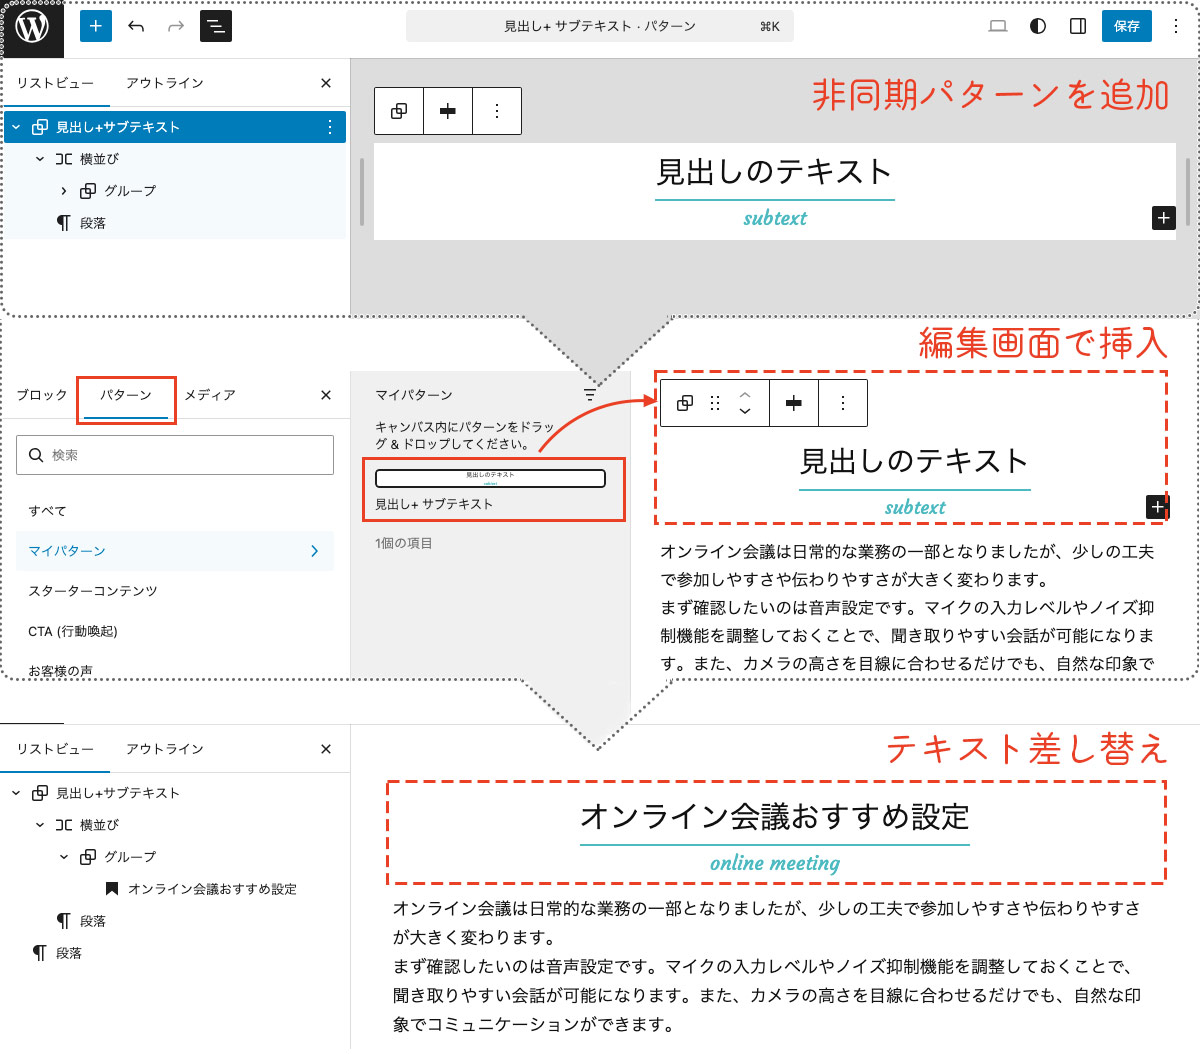Open block options in top toolbar
This screenshot has width=1200, height=1054.
497,111
